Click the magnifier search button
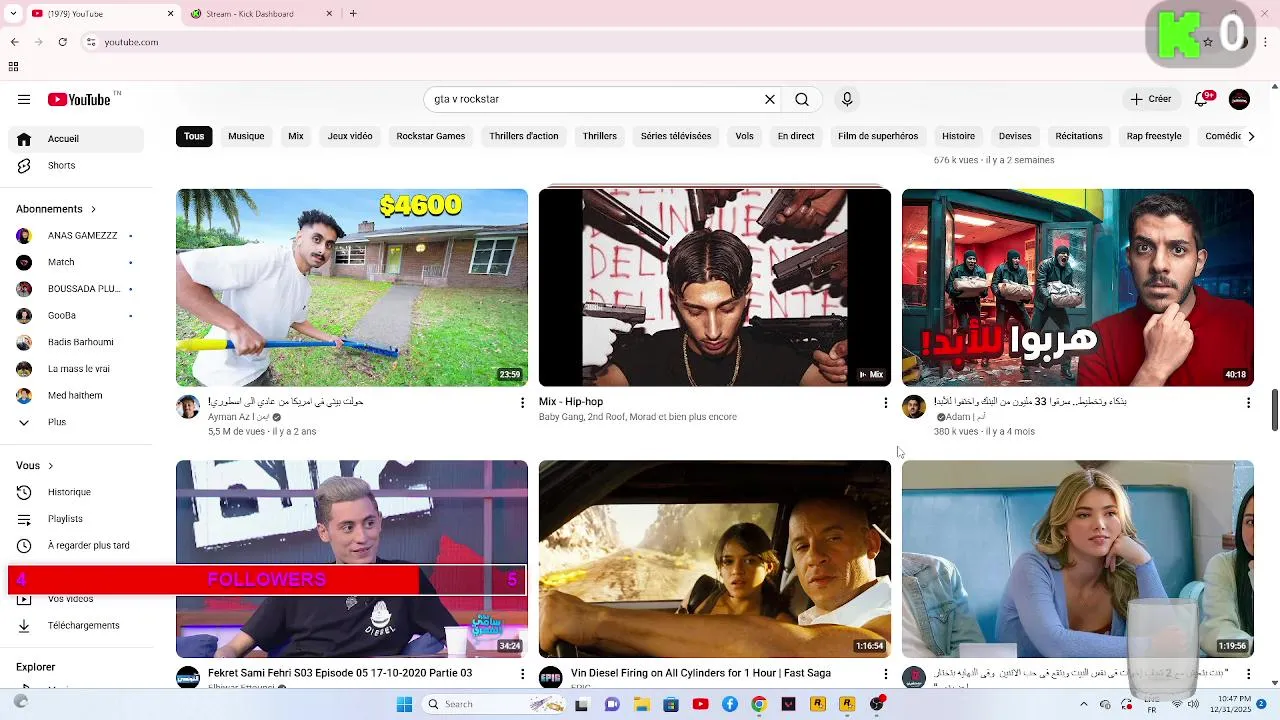The height and width of the screenshot is (720, 1280). click(802, 99)
